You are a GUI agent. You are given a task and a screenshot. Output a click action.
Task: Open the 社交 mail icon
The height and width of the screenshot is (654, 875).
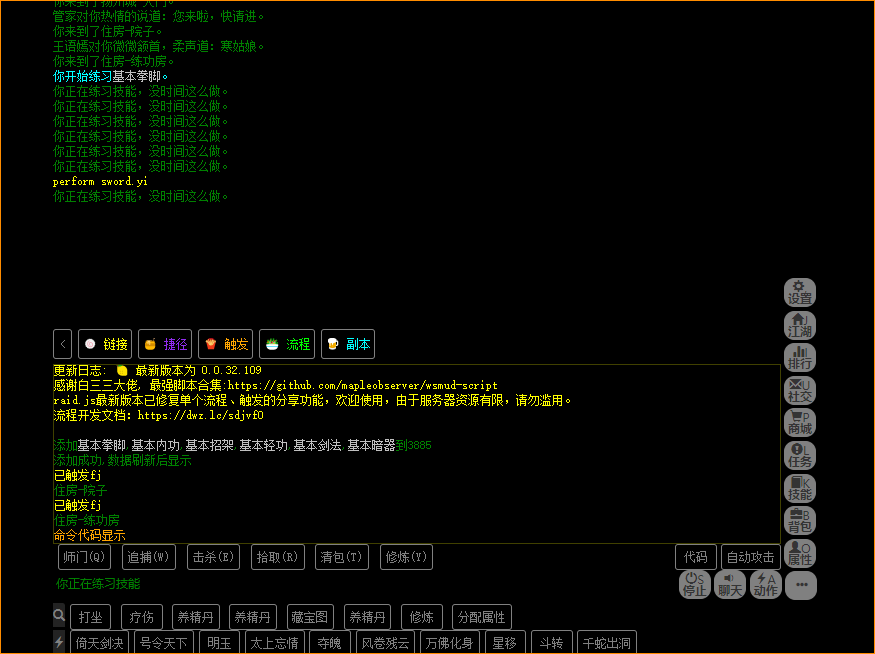tap(800, 391)
